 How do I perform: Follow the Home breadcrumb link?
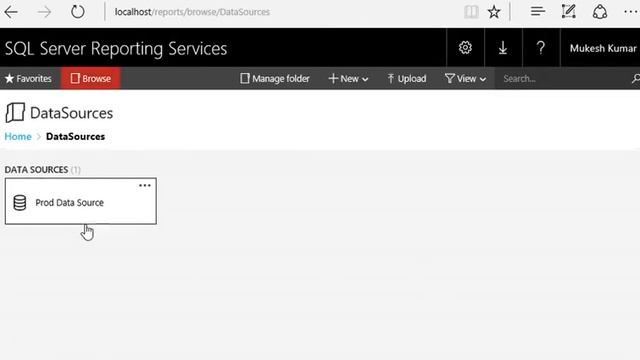[18, 136]
